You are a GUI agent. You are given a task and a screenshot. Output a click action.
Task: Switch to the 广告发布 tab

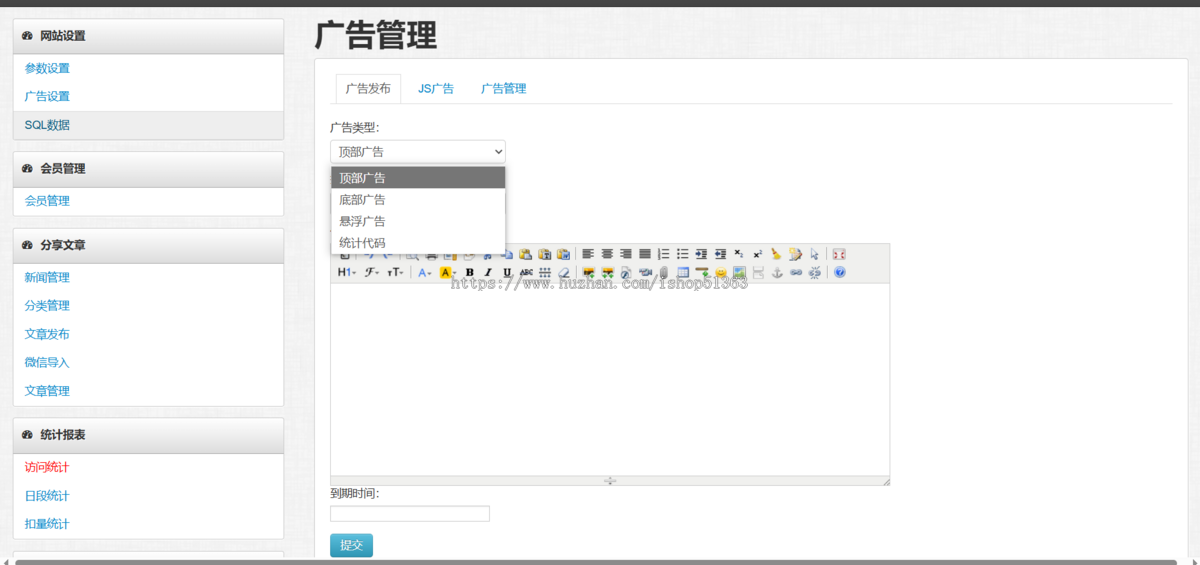pyautogui.click(x=368, y=89)
